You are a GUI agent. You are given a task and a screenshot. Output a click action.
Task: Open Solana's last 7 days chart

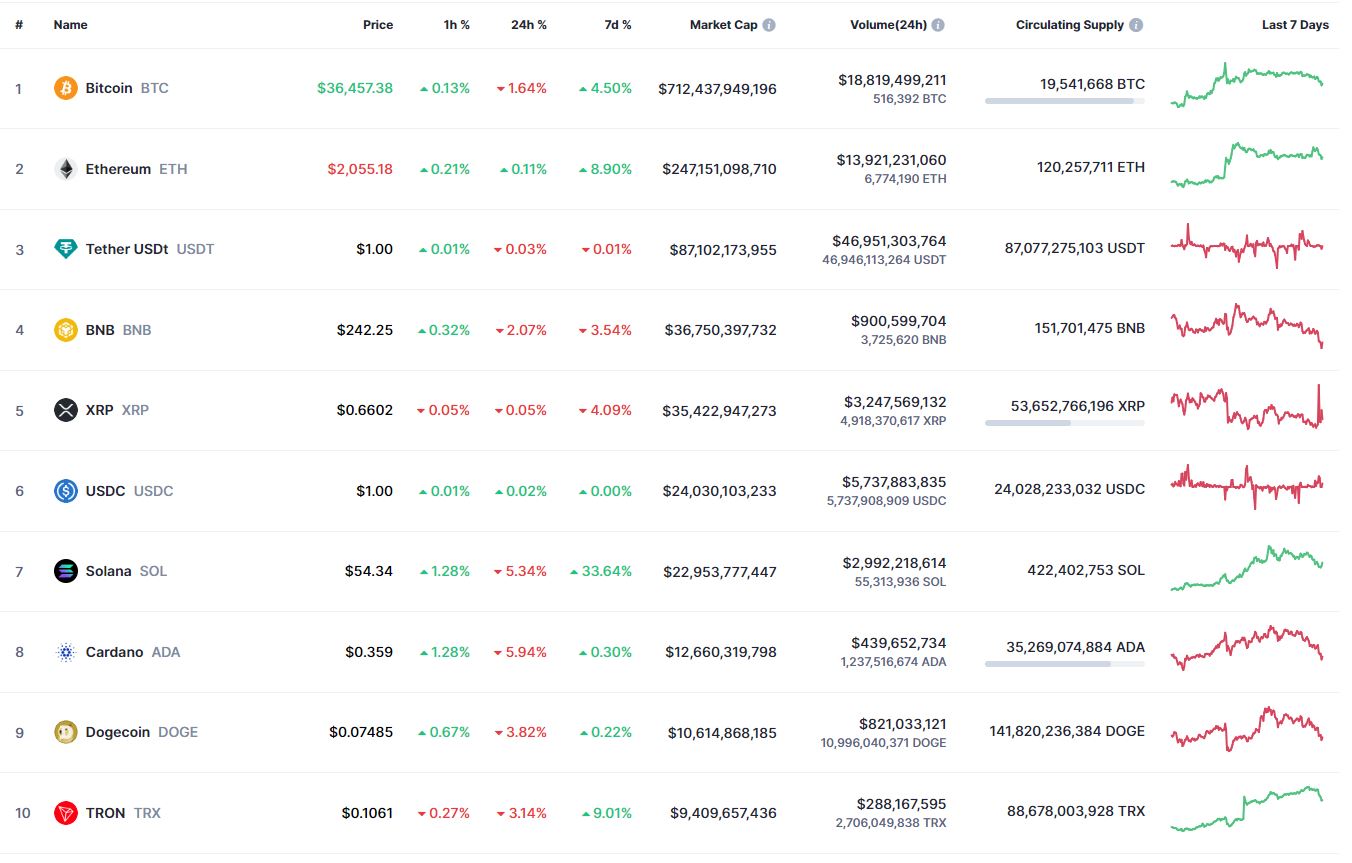(1247, 568)
